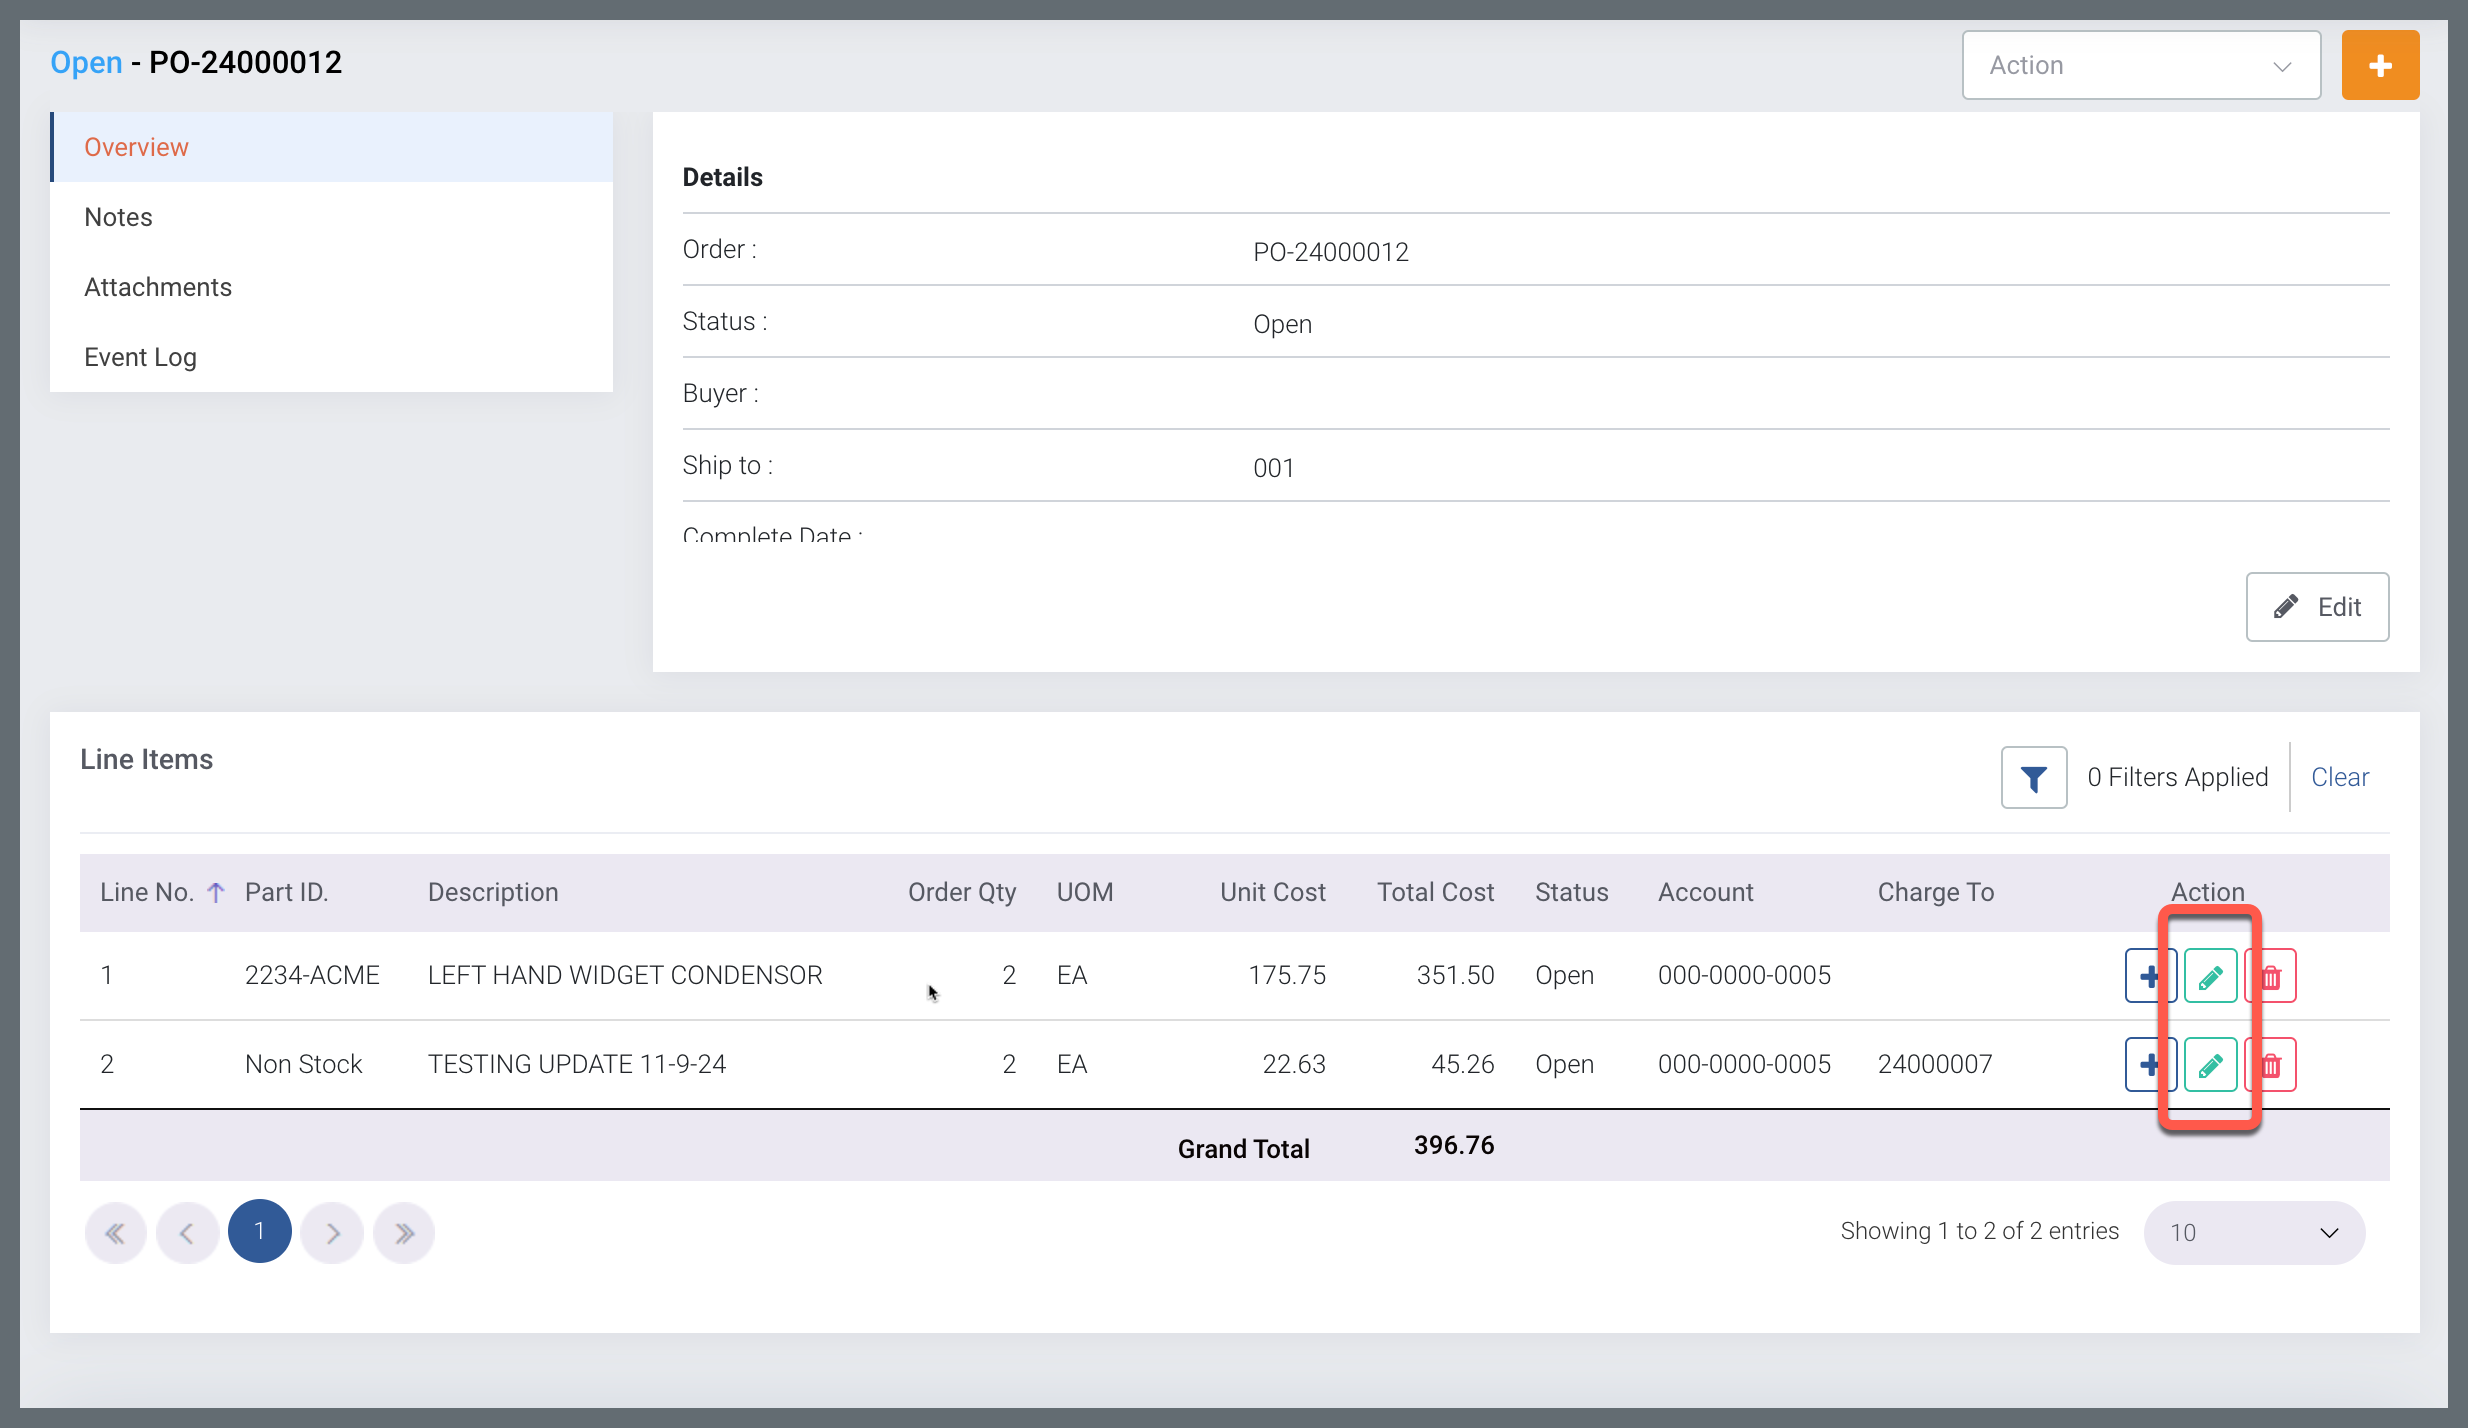Edit line 2 with green pencil icon
This screenshot has height=1428, width=2468.
click(x=2210, y=1065)
